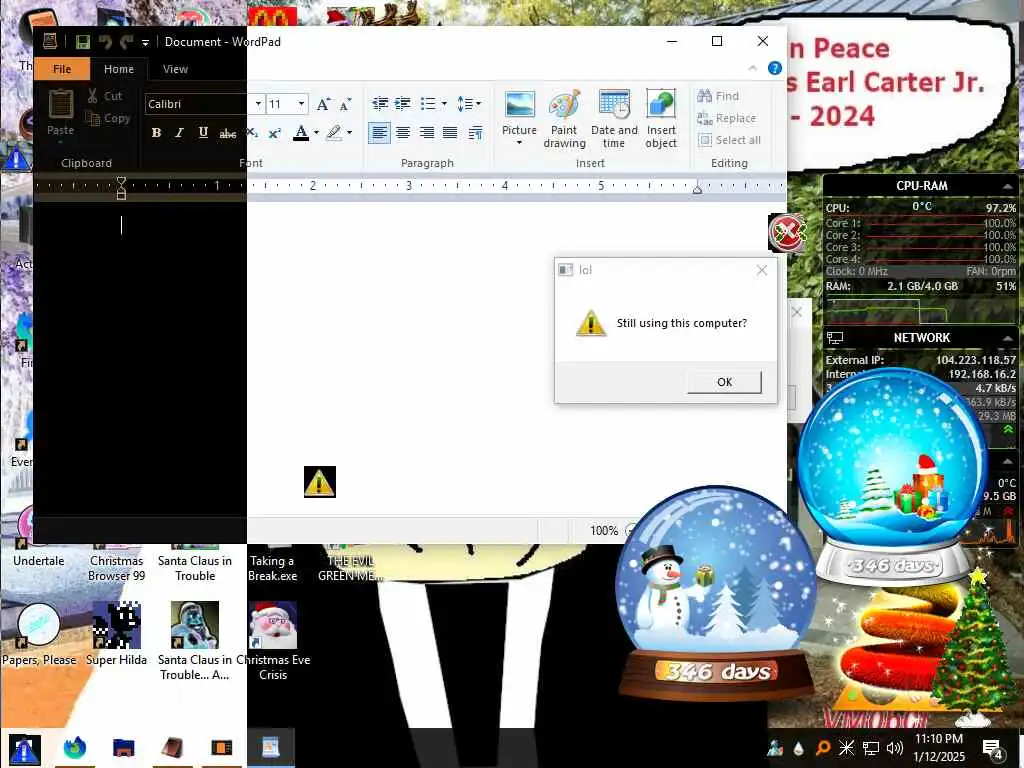The height and width of the screenshot is (768, 1024).
Task: Click OK in the lol dialog
Action: click(724, 382)
